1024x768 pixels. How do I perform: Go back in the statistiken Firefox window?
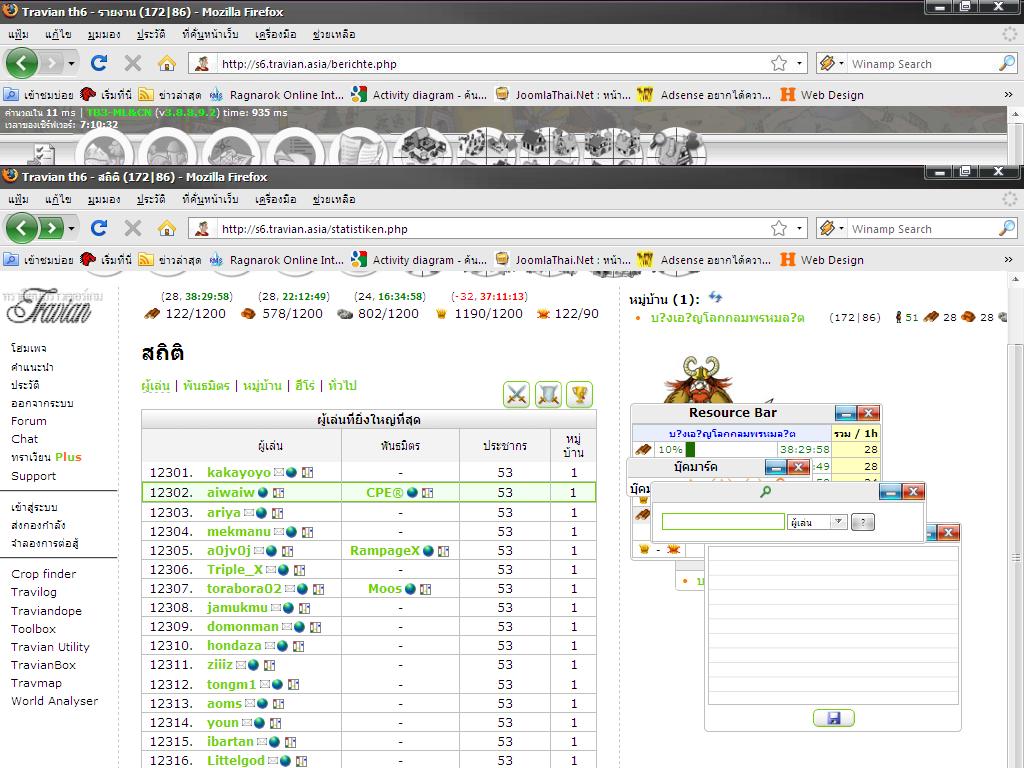[22, 228]
